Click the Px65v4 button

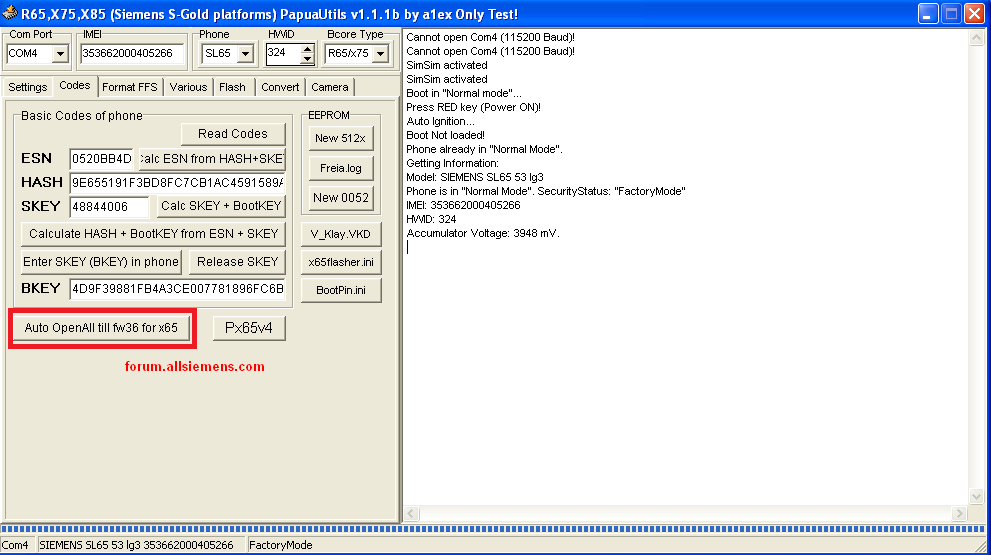(249, 328)
